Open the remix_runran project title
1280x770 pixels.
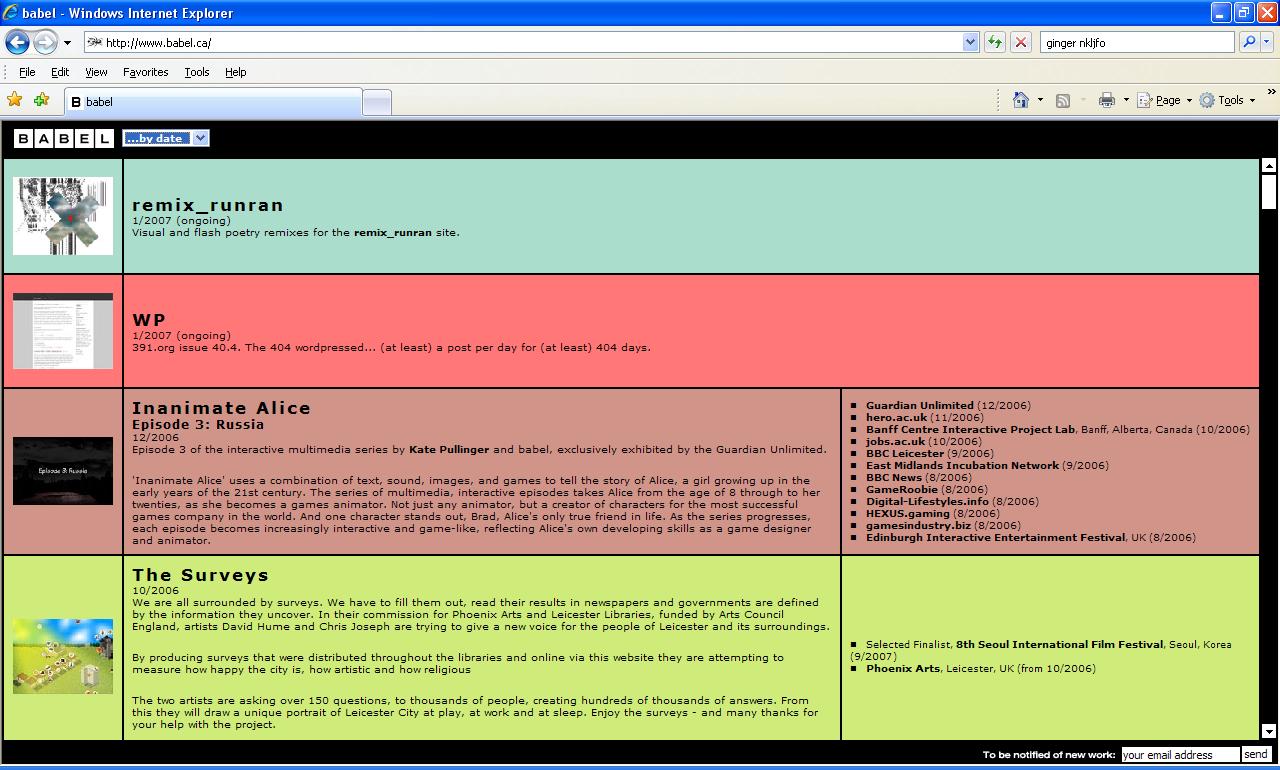208,205
